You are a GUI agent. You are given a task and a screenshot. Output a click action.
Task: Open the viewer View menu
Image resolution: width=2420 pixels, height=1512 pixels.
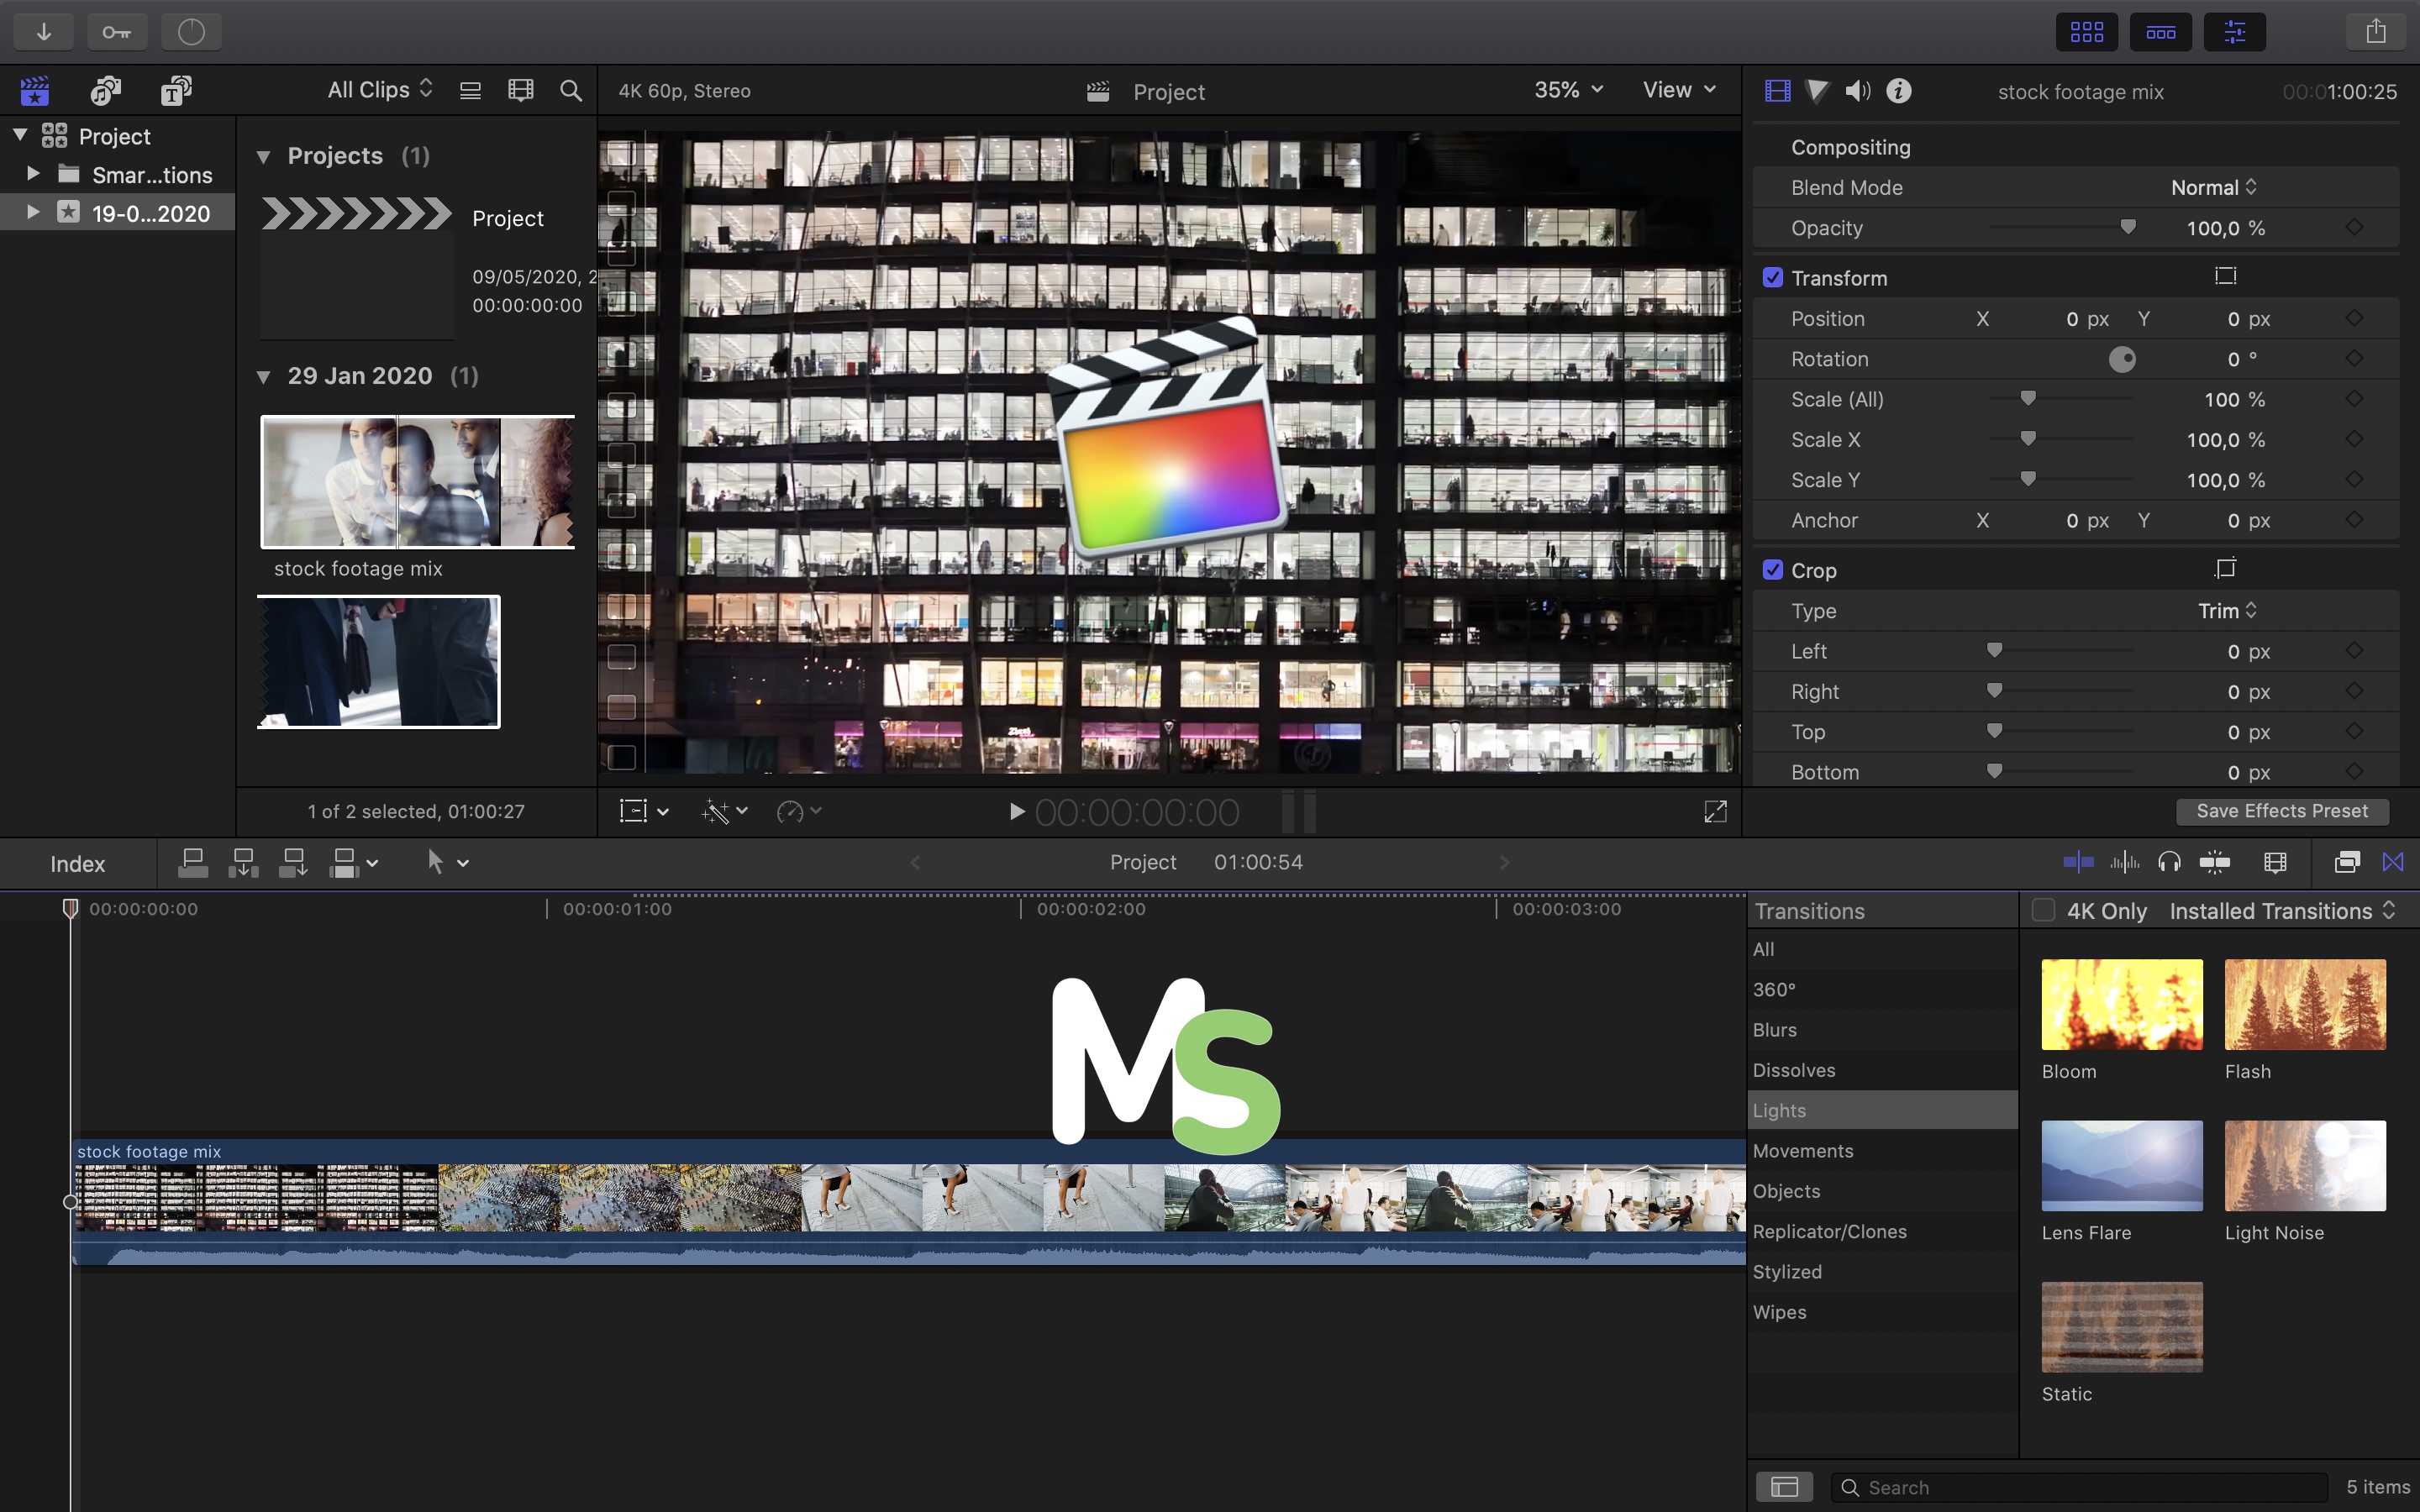tap(1679, 90)
